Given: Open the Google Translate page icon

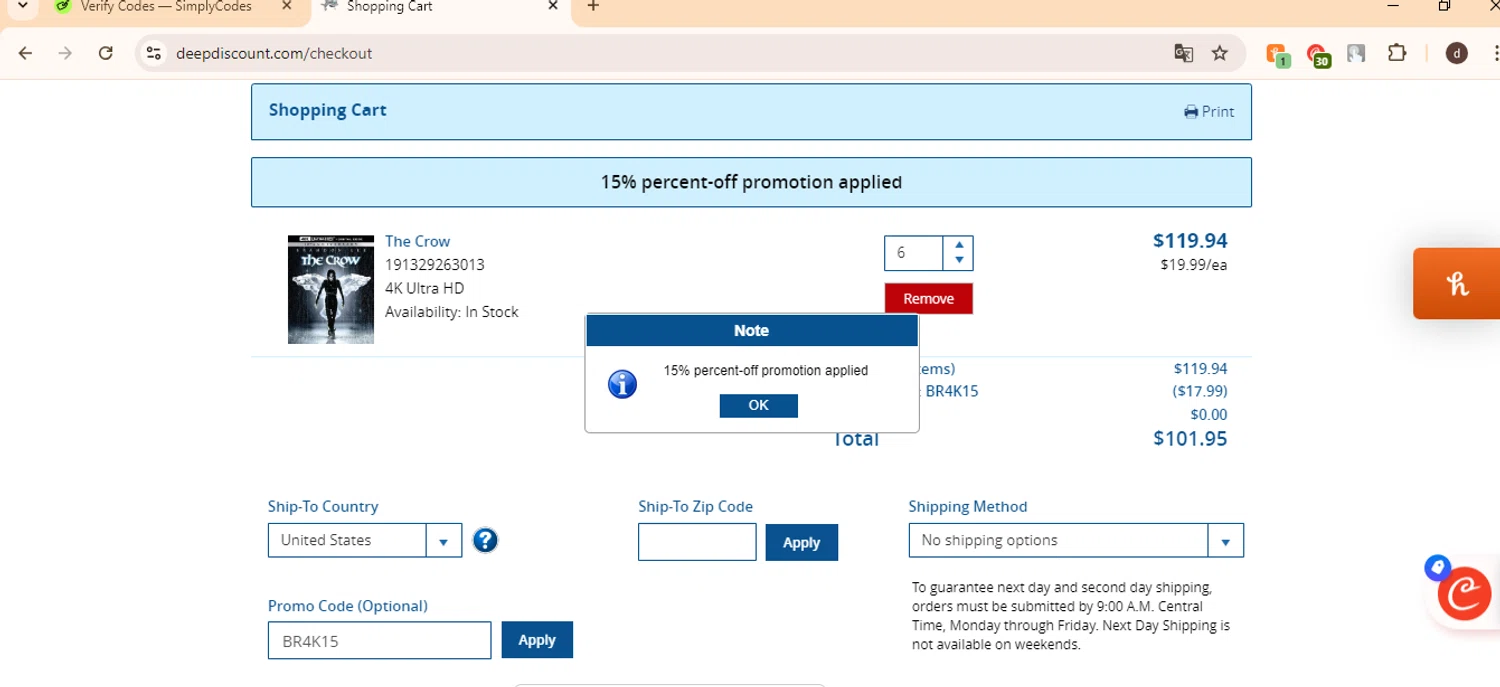Looking at the screenshot, I should tap(1183, 54).
